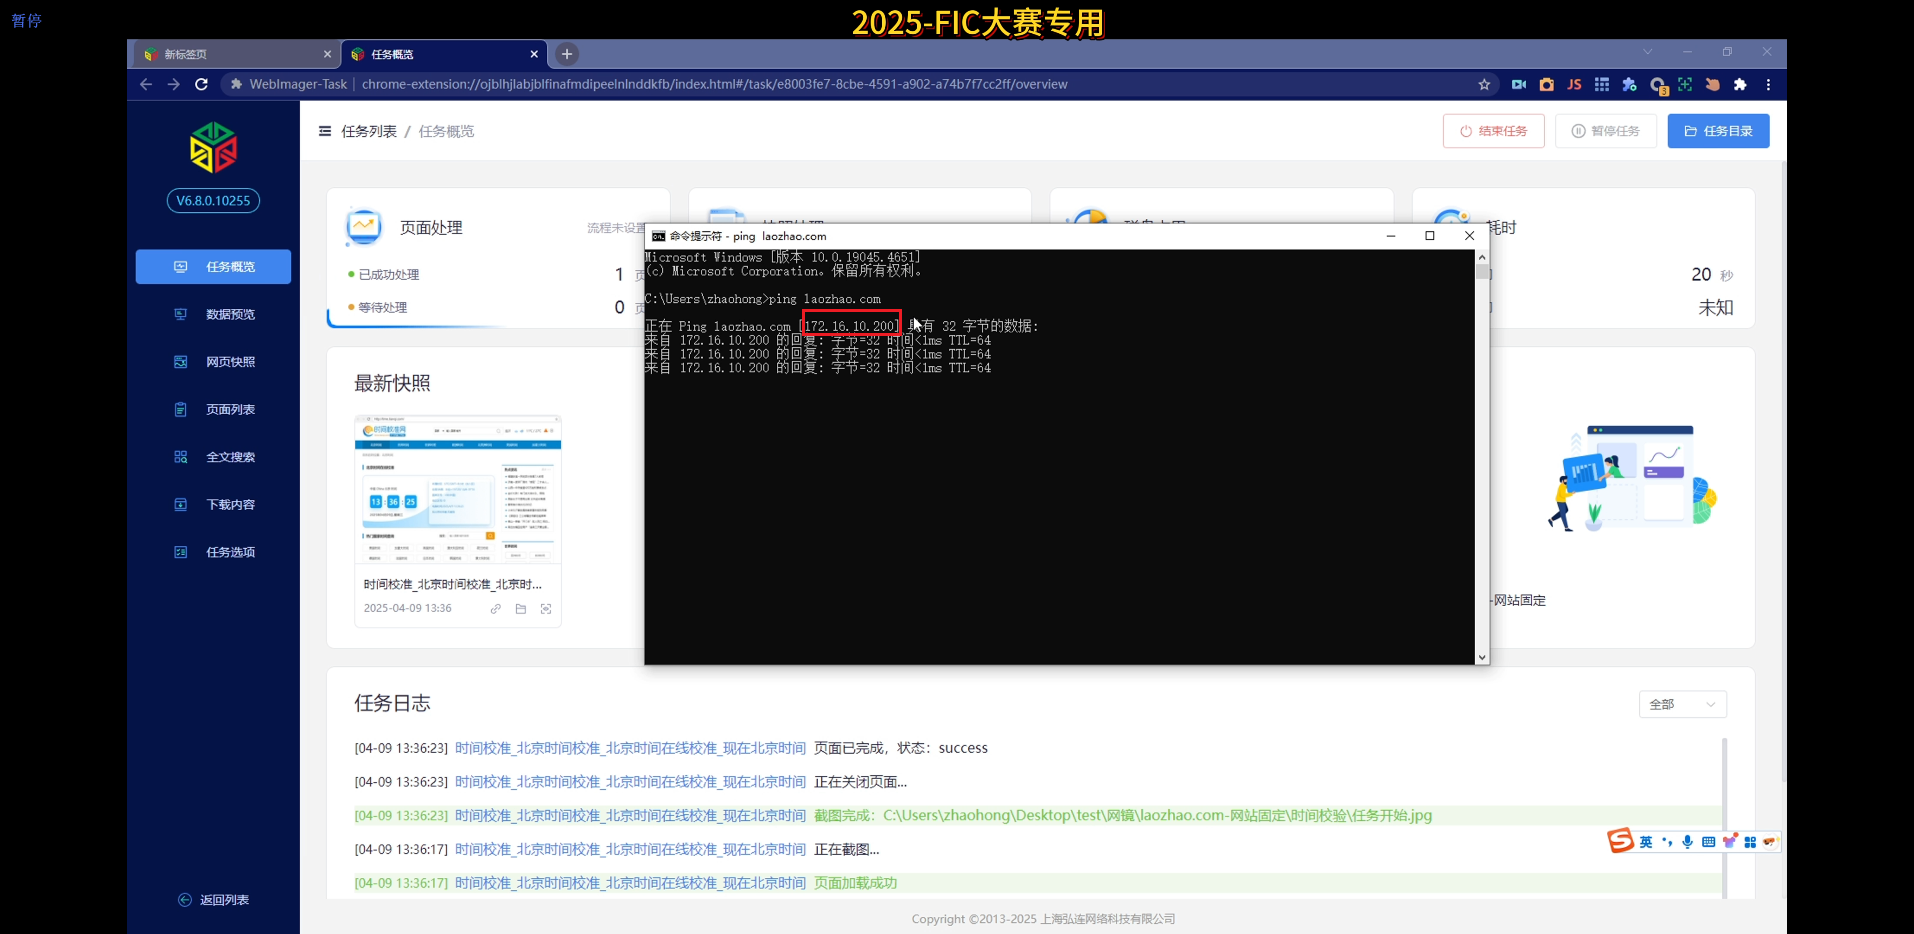Open the puzzle-piece Extensions menu
Image resolution: width=1914 pixels, height=934 pixels.
[1740, 85]
